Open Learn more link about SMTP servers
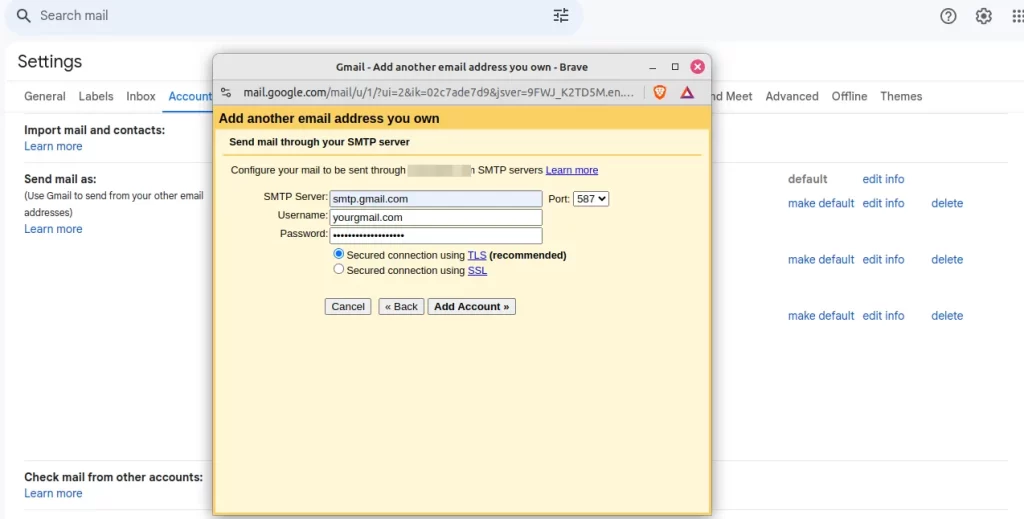Screen dimensions: 1024x519 571,170
